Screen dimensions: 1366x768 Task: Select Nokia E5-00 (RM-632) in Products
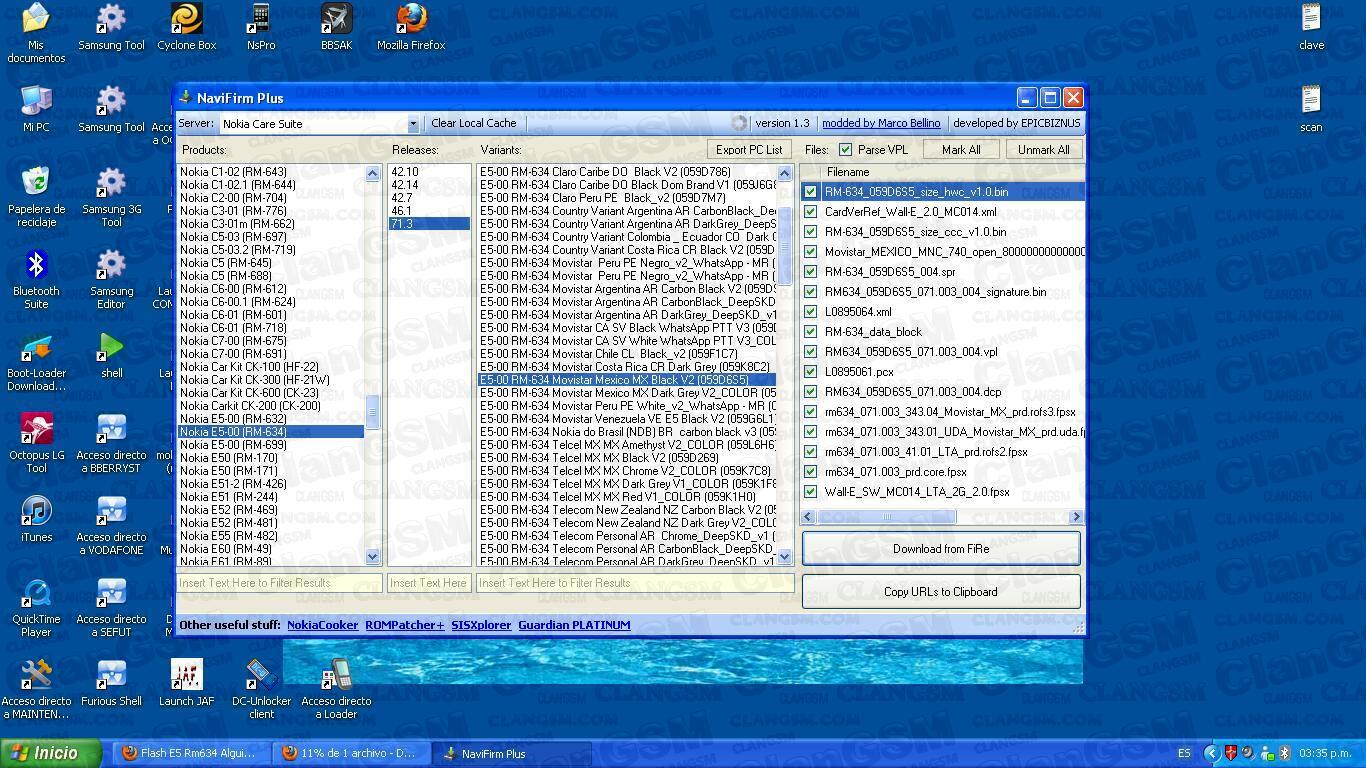coord(271,419)
